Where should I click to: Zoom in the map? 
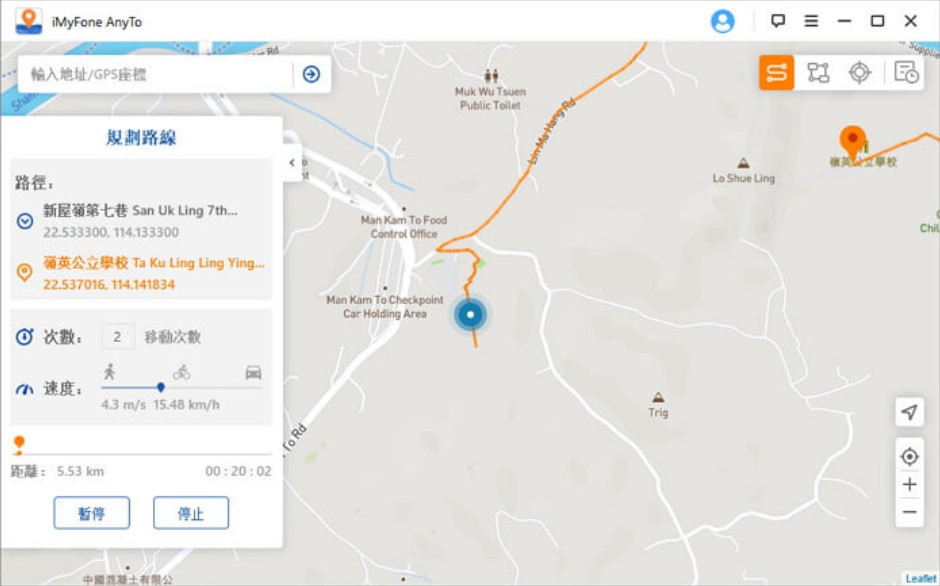pyautogui.click(x=909, y=484)
